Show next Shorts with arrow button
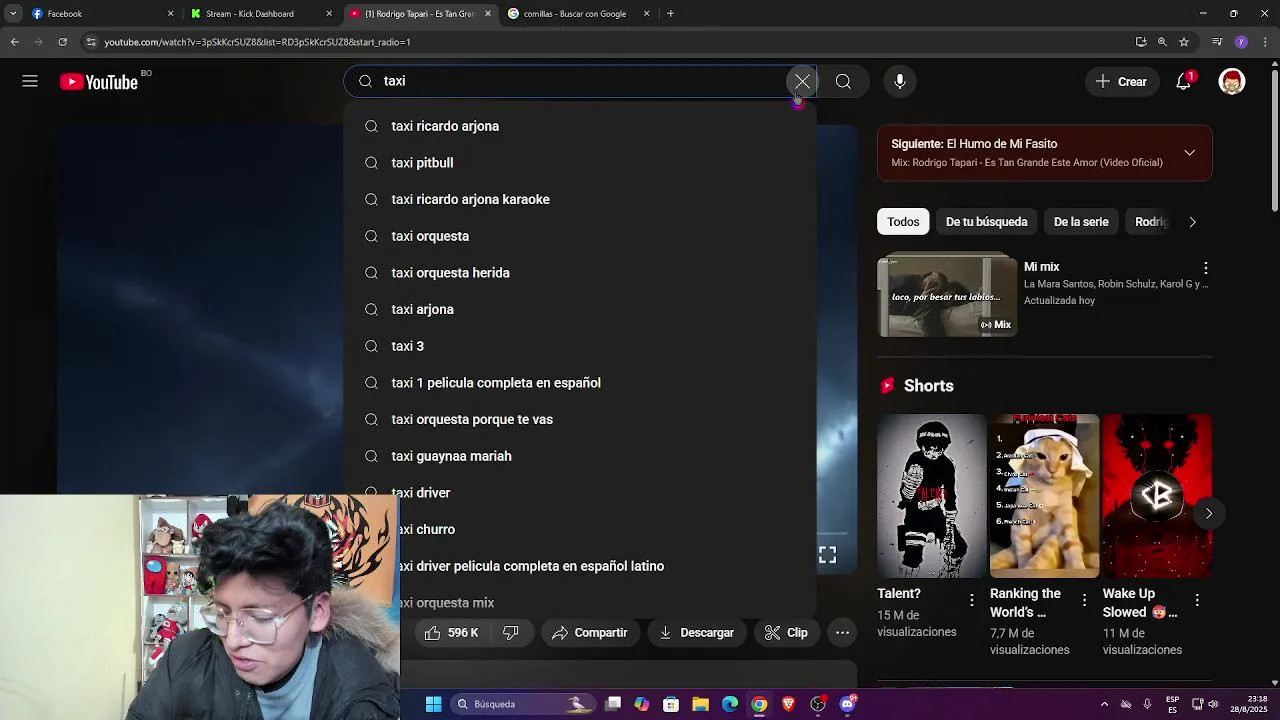Screen dimensions: 1280x720 (1208, 513)
